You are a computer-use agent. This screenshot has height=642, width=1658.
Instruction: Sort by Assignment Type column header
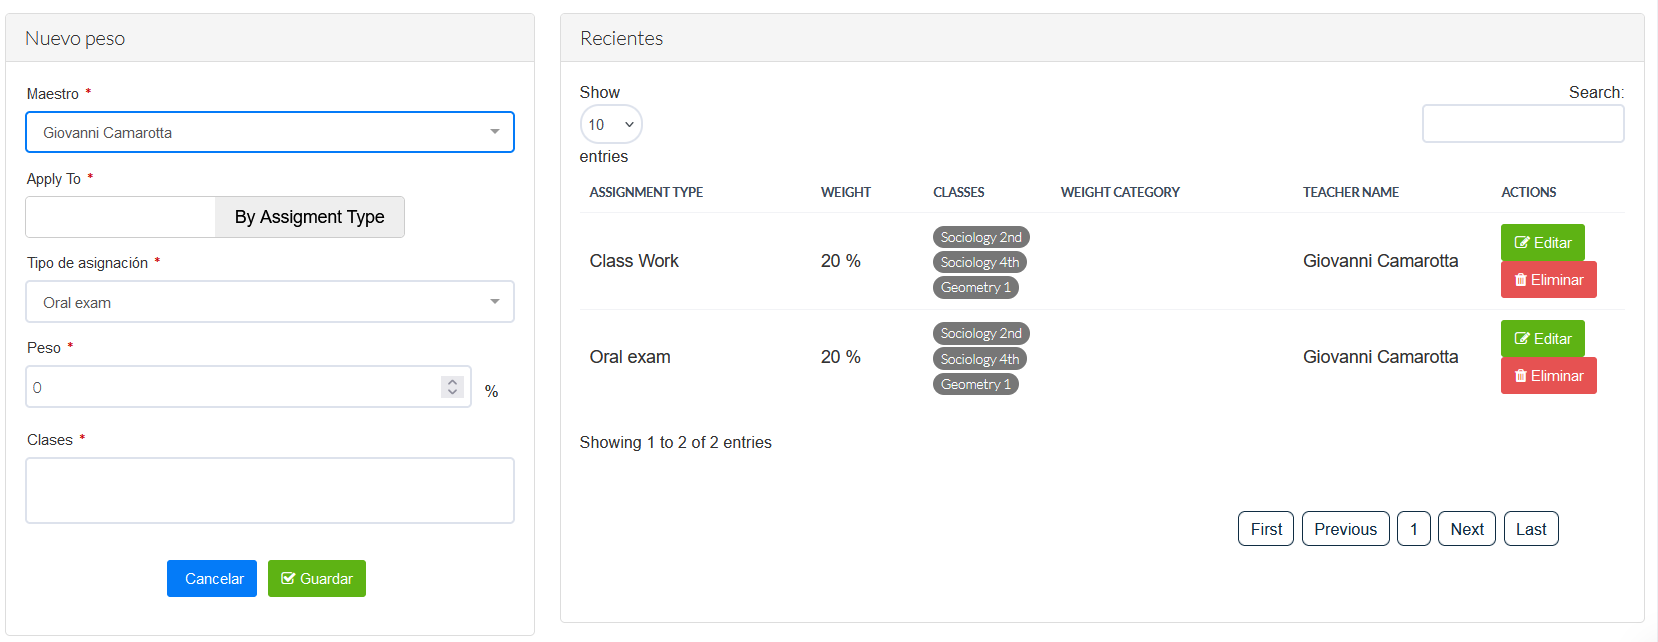coord(646,192)
